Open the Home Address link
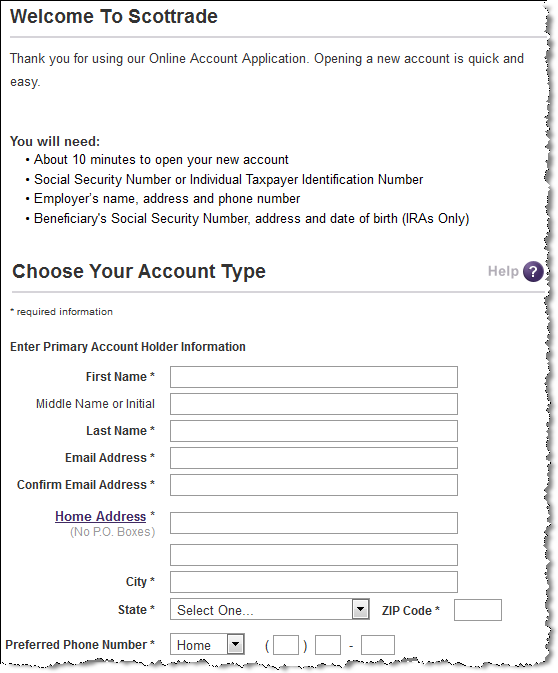The width and height of the screenshot is (558, 673). click(x=100, y=516)
